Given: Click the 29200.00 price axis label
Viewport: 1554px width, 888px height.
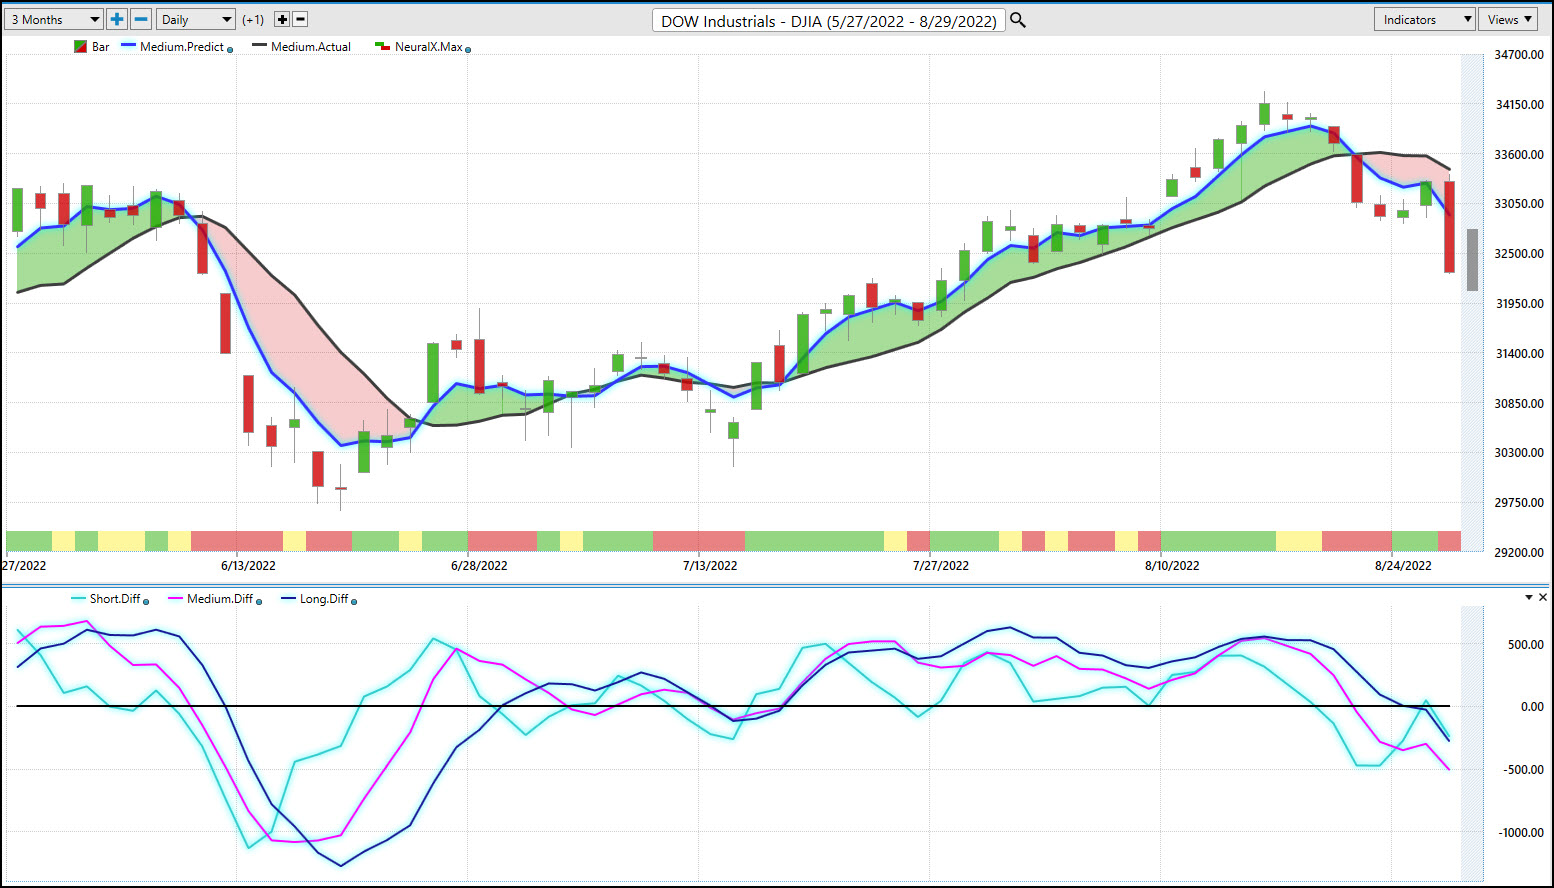Looking at the screenshot, I should [x=1519, y=552].
